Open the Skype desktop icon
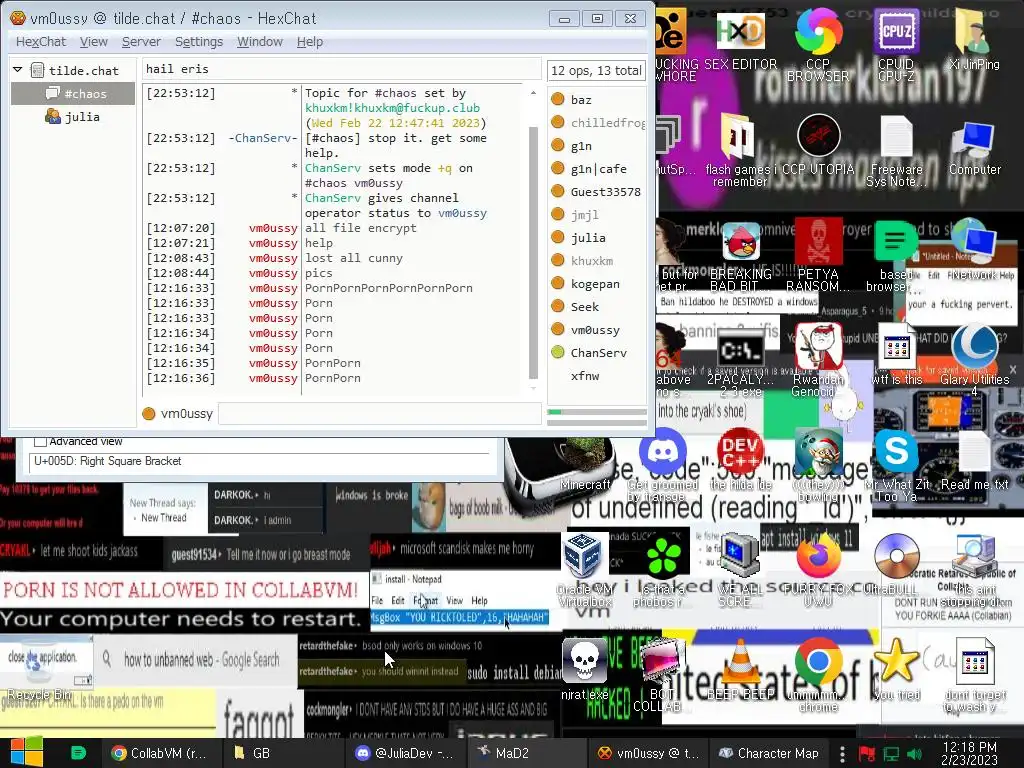 [897, 464]
